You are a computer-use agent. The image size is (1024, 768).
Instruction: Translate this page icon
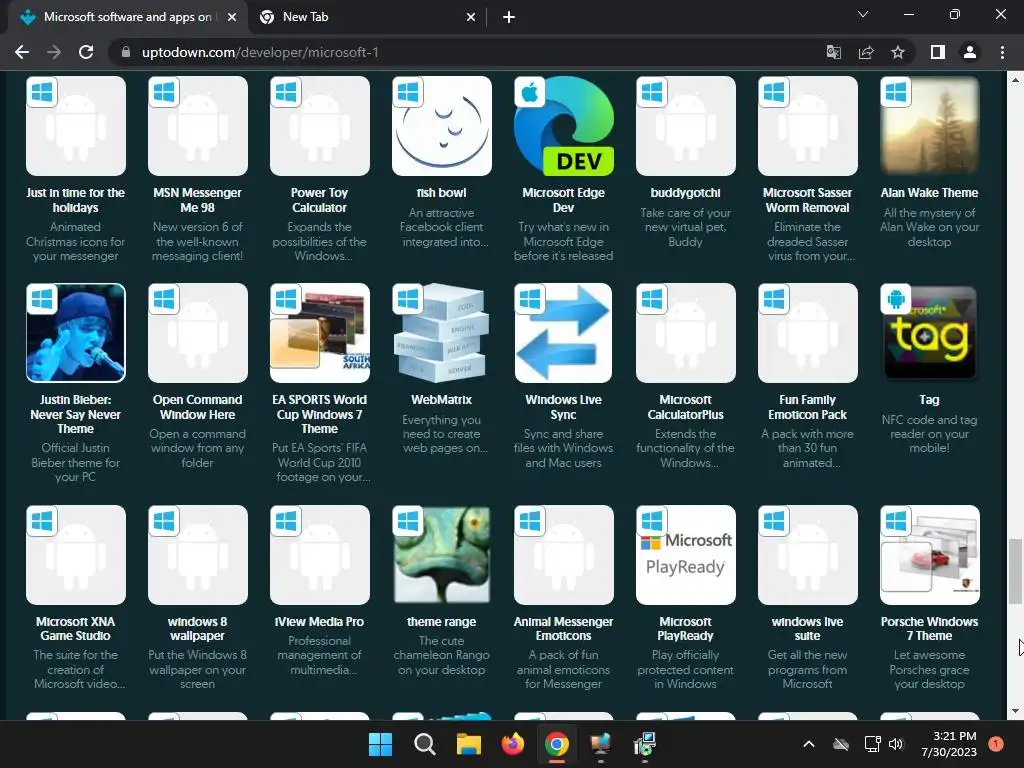834,52
